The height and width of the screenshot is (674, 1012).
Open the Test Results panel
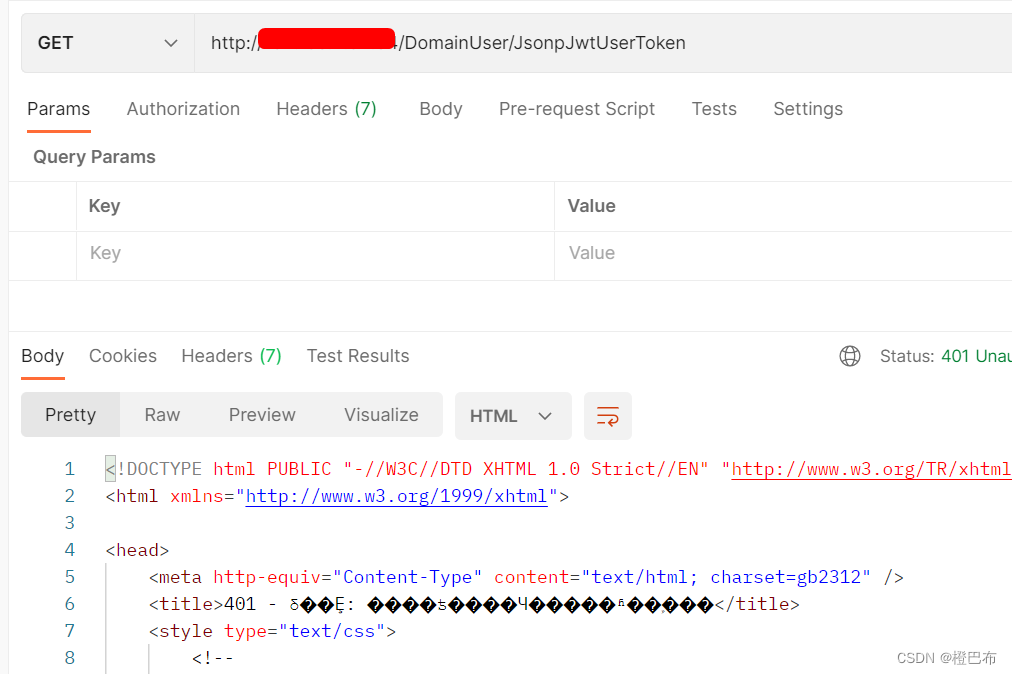pos(357,356)
